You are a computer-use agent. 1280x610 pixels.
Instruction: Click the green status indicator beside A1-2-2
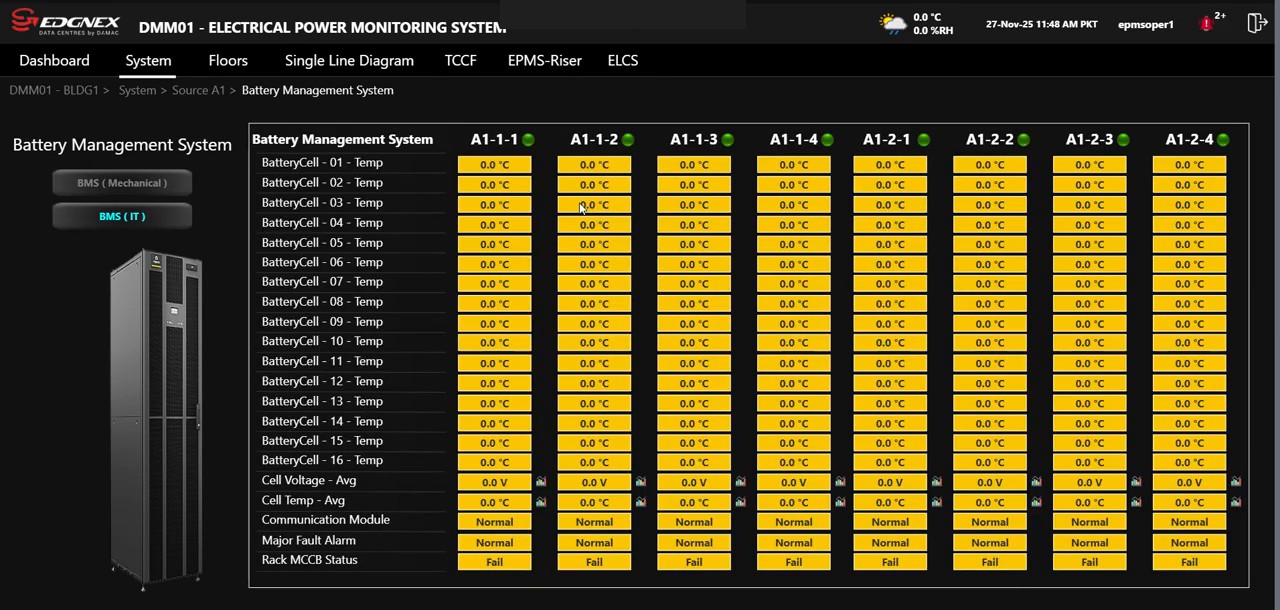(x=1023, y=140)
